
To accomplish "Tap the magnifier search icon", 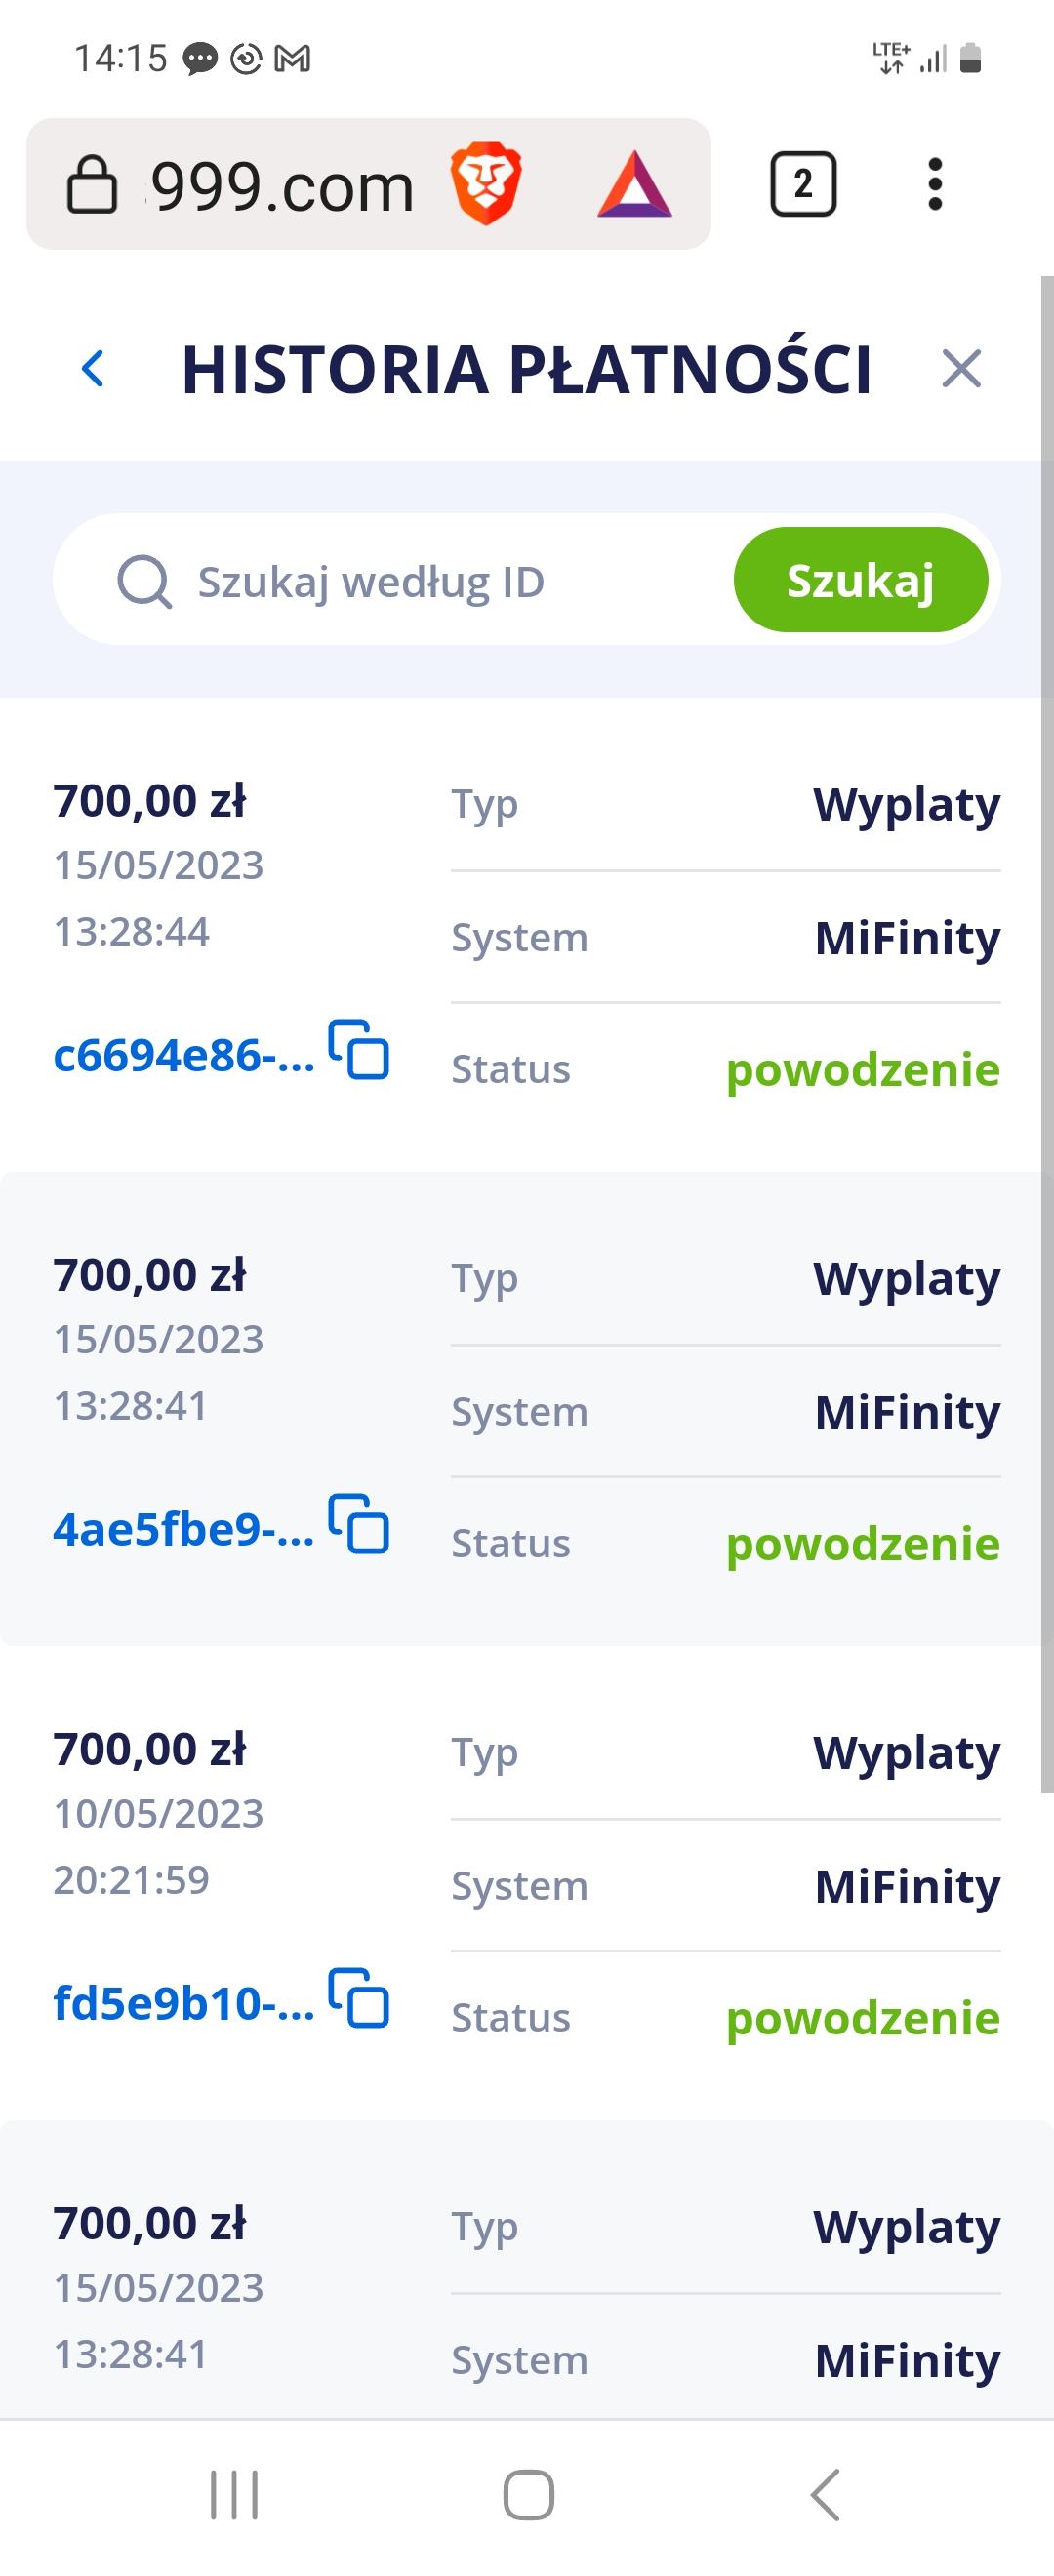I will coord(144,581).
